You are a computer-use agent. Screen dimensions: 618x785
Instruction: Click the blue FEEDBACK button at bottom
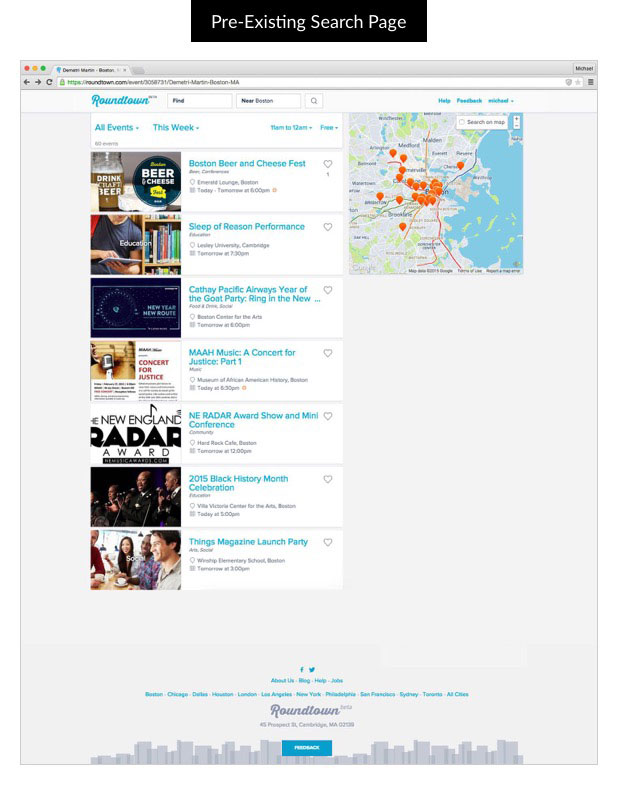pyautogui.click(x=306, y=747)
